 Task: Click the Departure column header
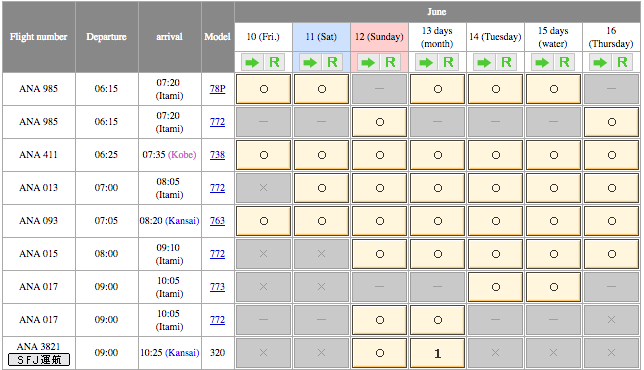pos(106,37)
